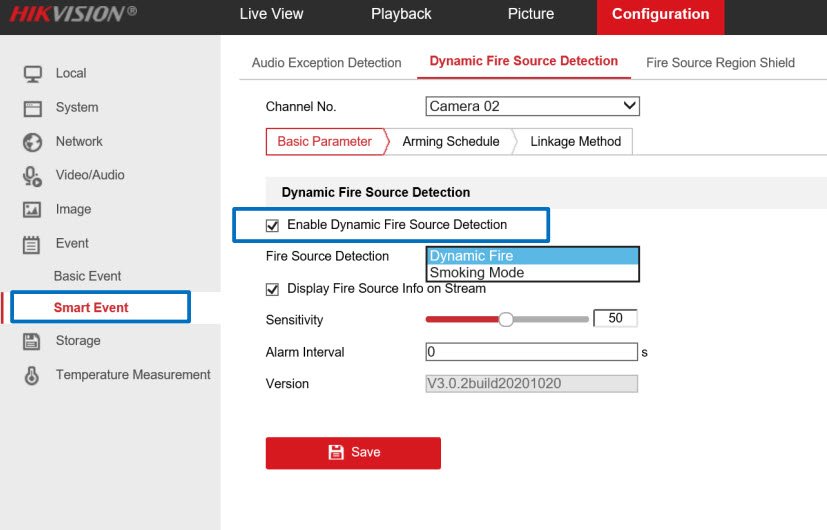Click the Alarm Interval input field

tap(531, 352)
